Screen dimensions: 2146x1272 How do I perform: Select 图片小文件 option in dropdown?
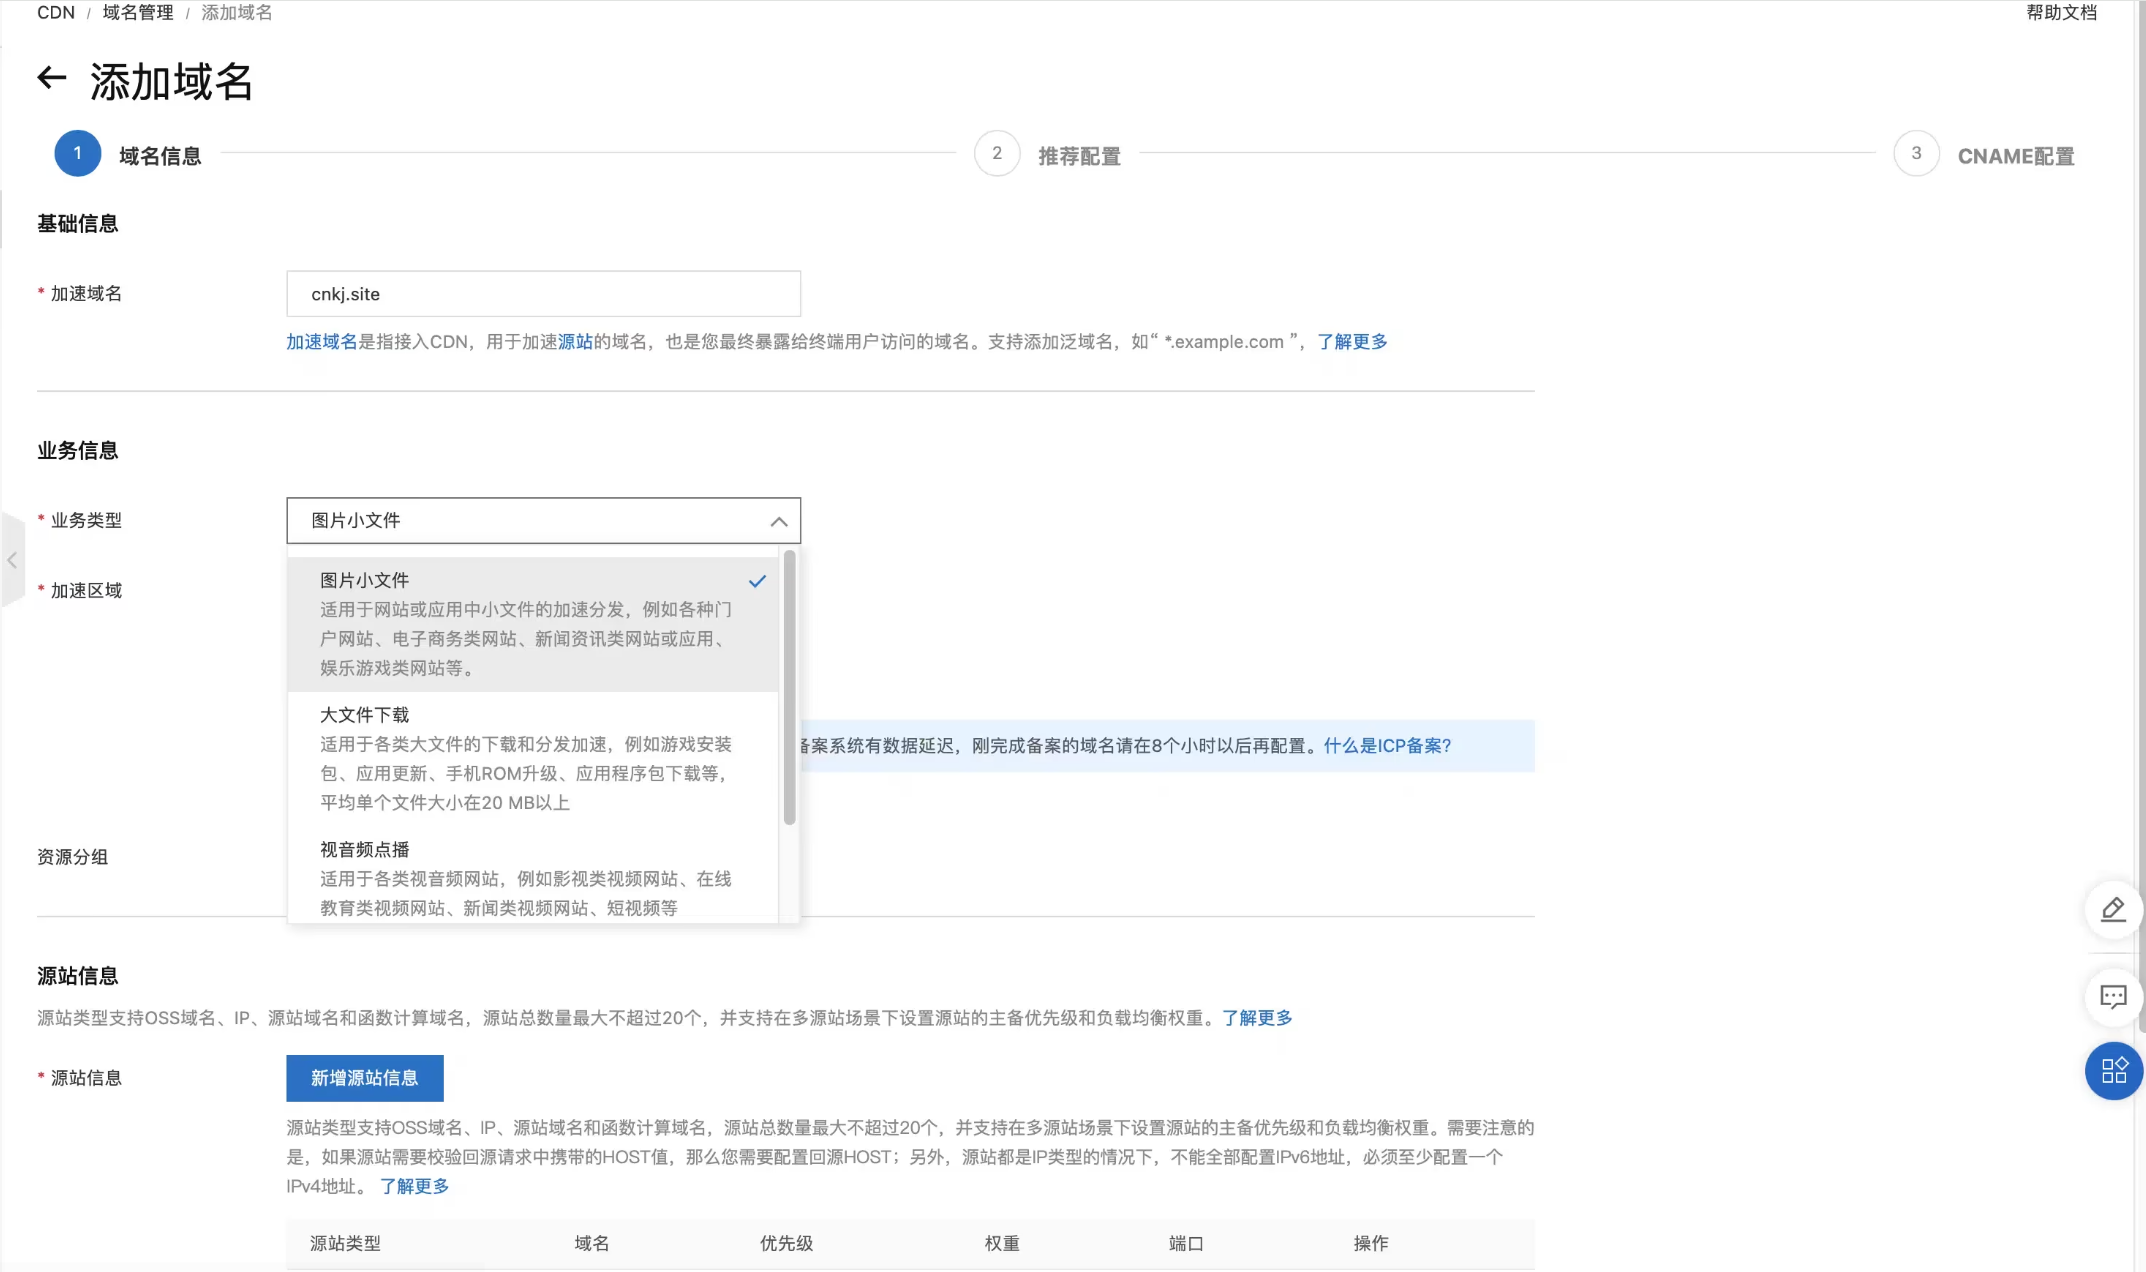[530, 622]
